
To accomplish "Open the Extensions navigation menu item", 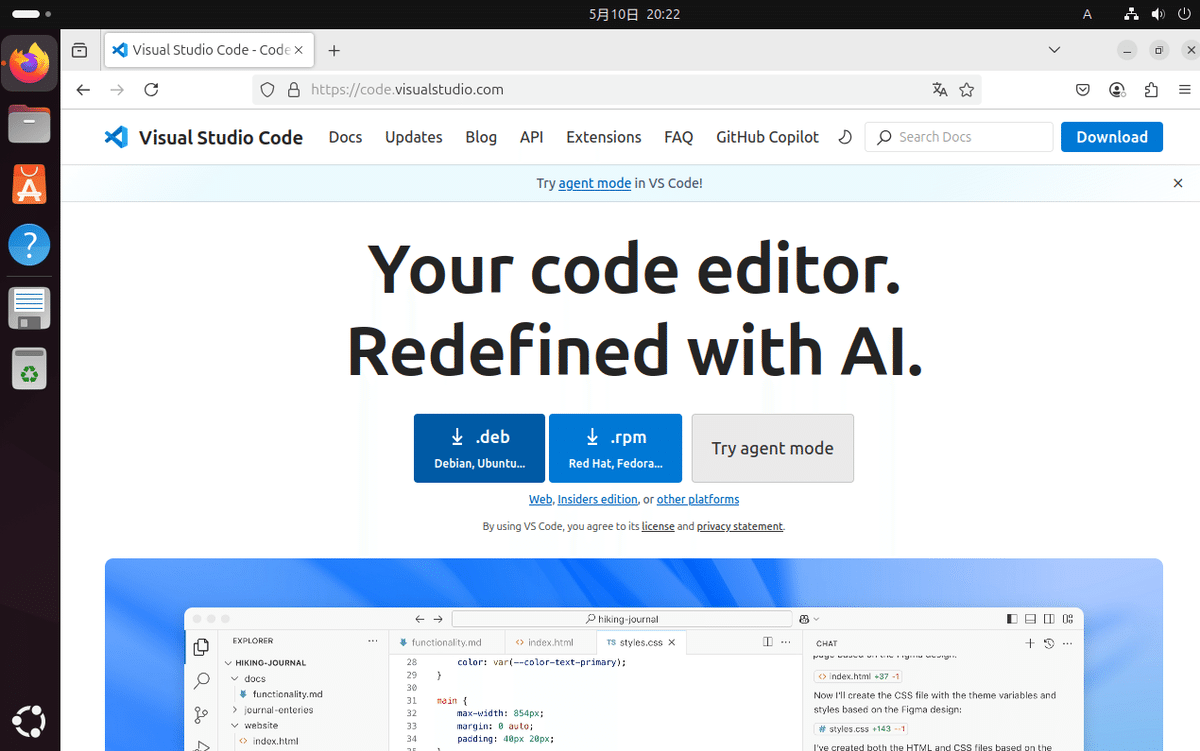I will [603, 137].
